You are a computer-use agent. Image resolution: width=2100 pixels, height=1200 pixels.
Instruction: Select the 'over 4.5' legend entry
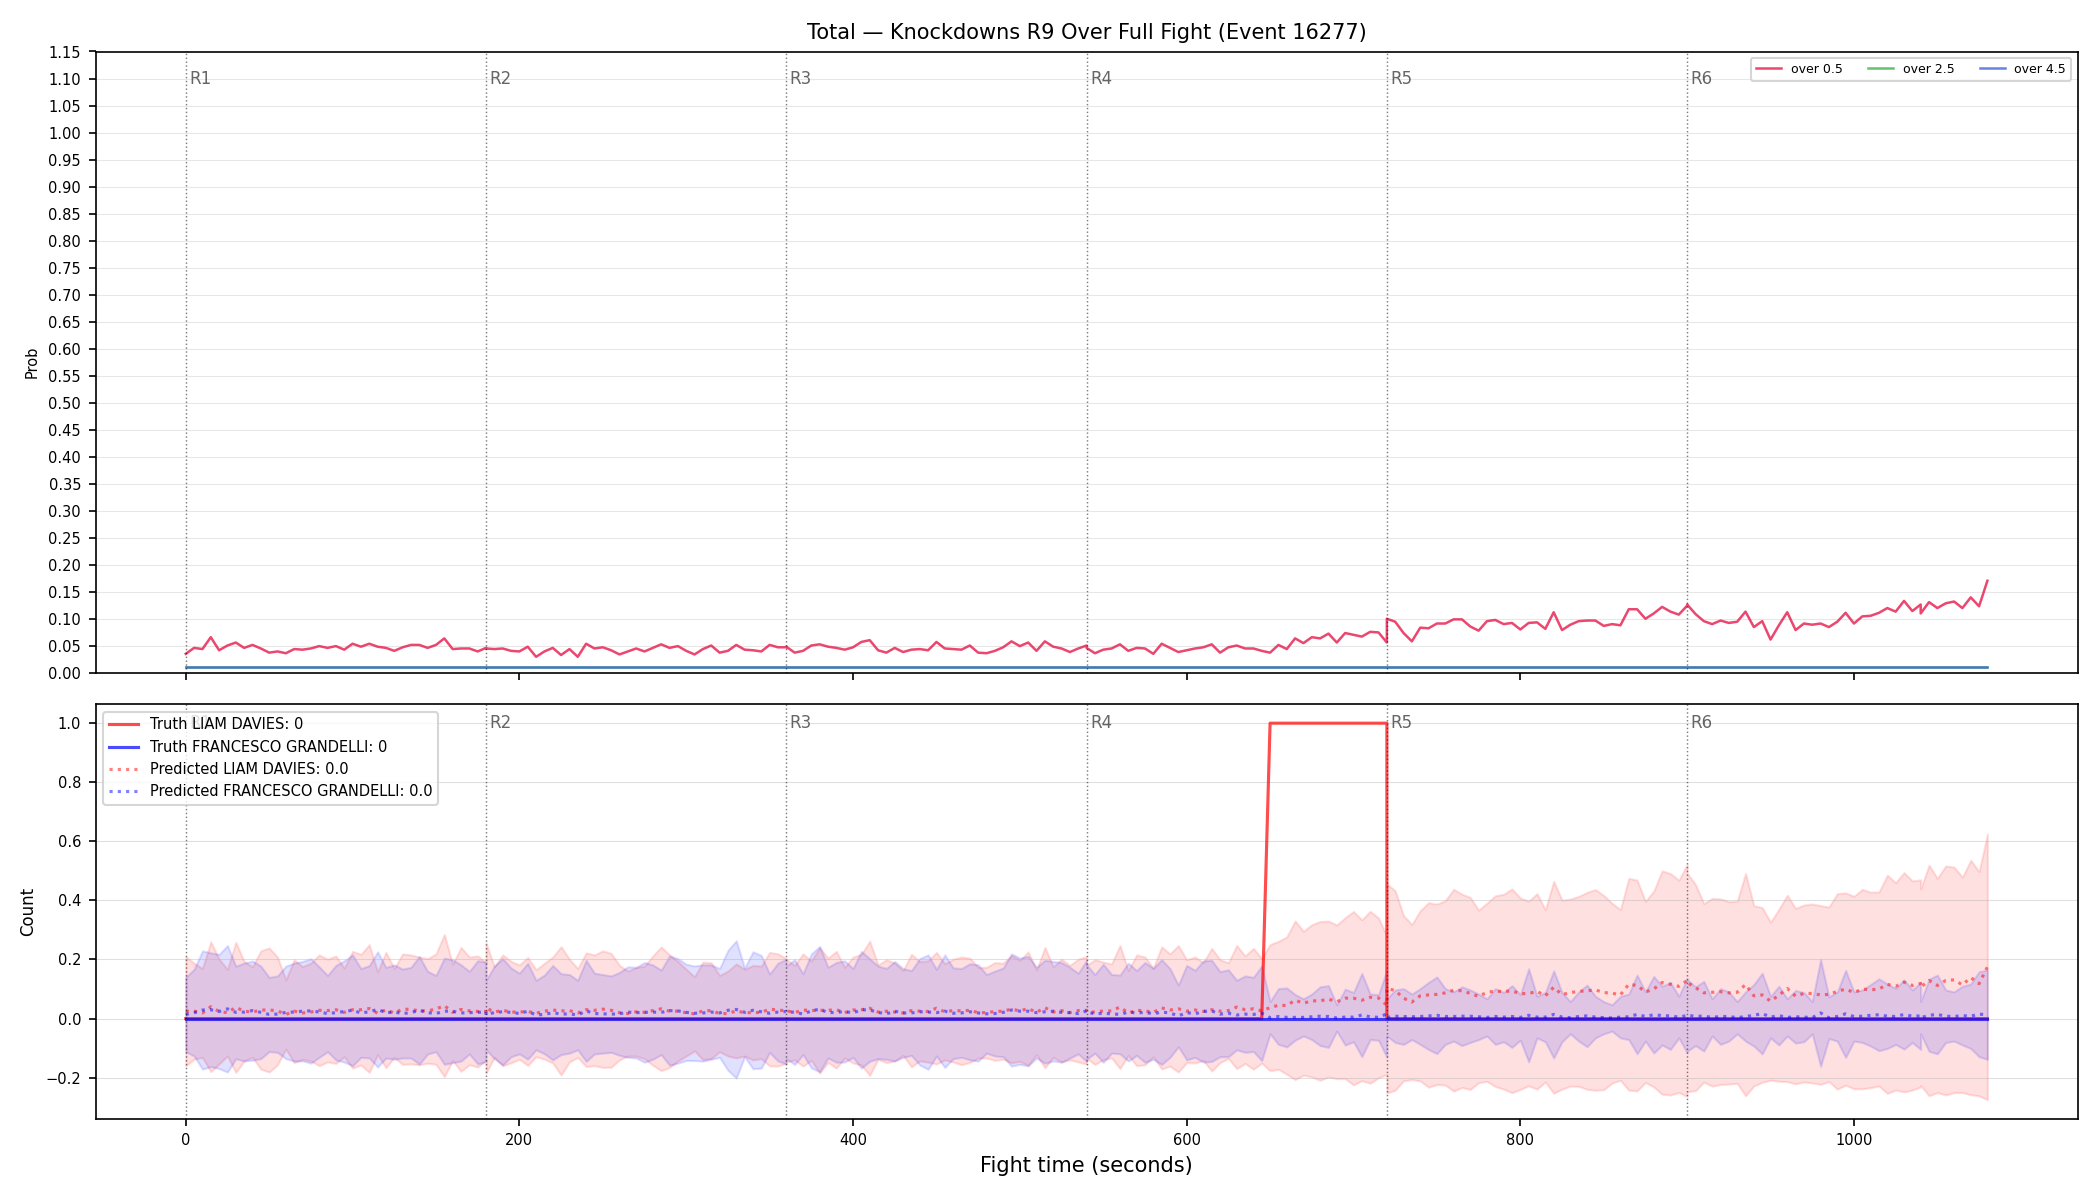[x=2022, y=69]
